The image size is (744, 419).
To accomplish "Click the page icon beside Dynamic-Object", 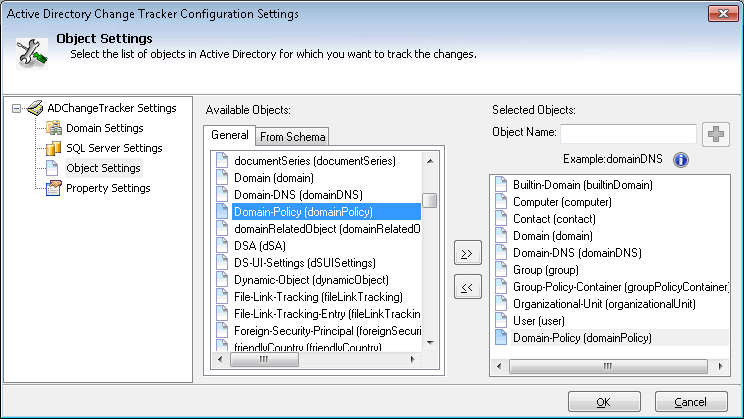I will point(222,279).
